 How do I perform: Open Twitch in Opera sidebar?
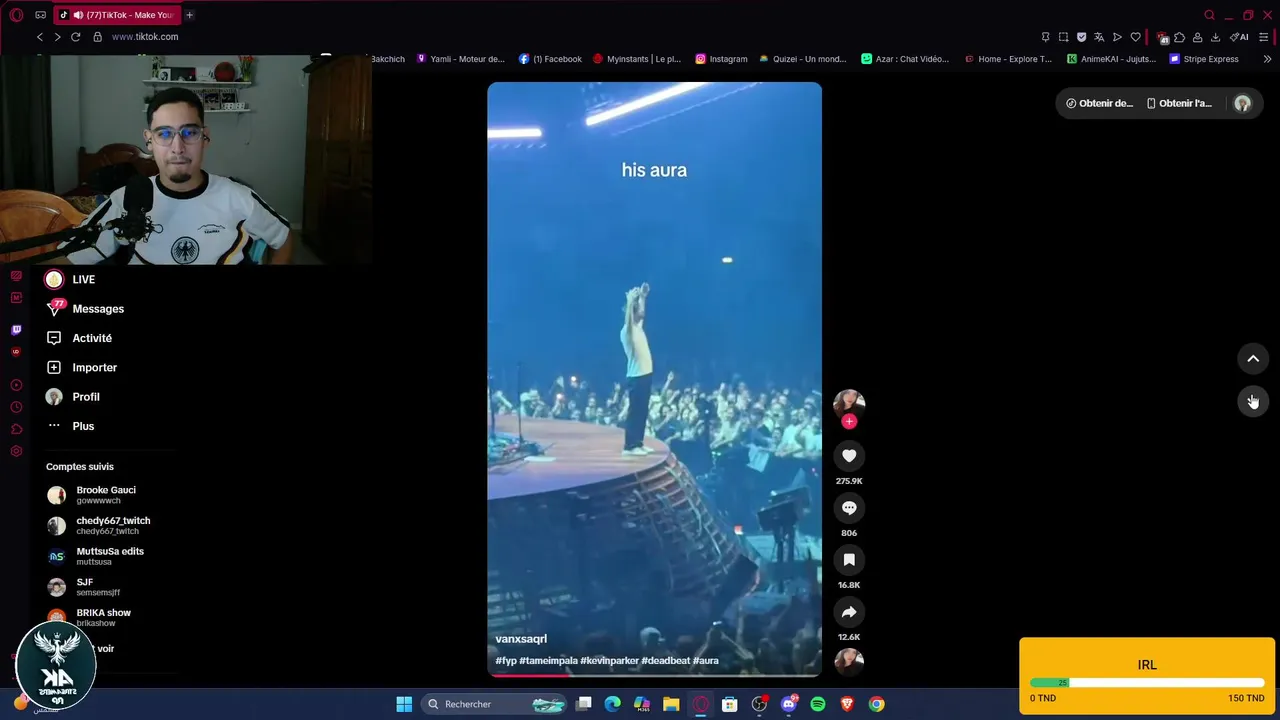[x=16, y=330]
